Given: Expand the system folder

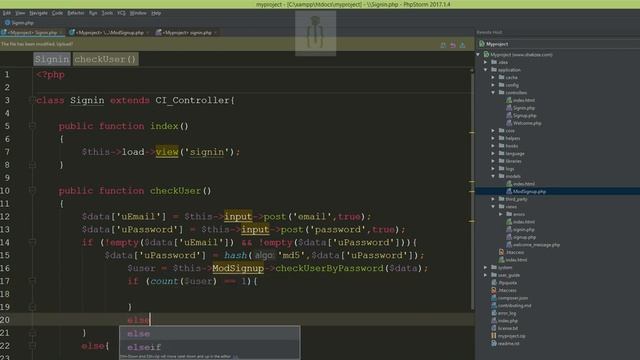Looking at the screenshot, I should click(486, 267).
